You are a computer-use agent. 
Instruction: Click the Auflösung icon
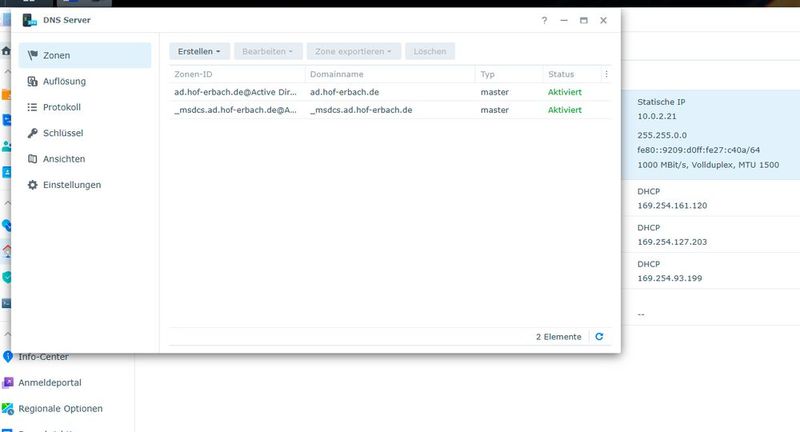33,81
